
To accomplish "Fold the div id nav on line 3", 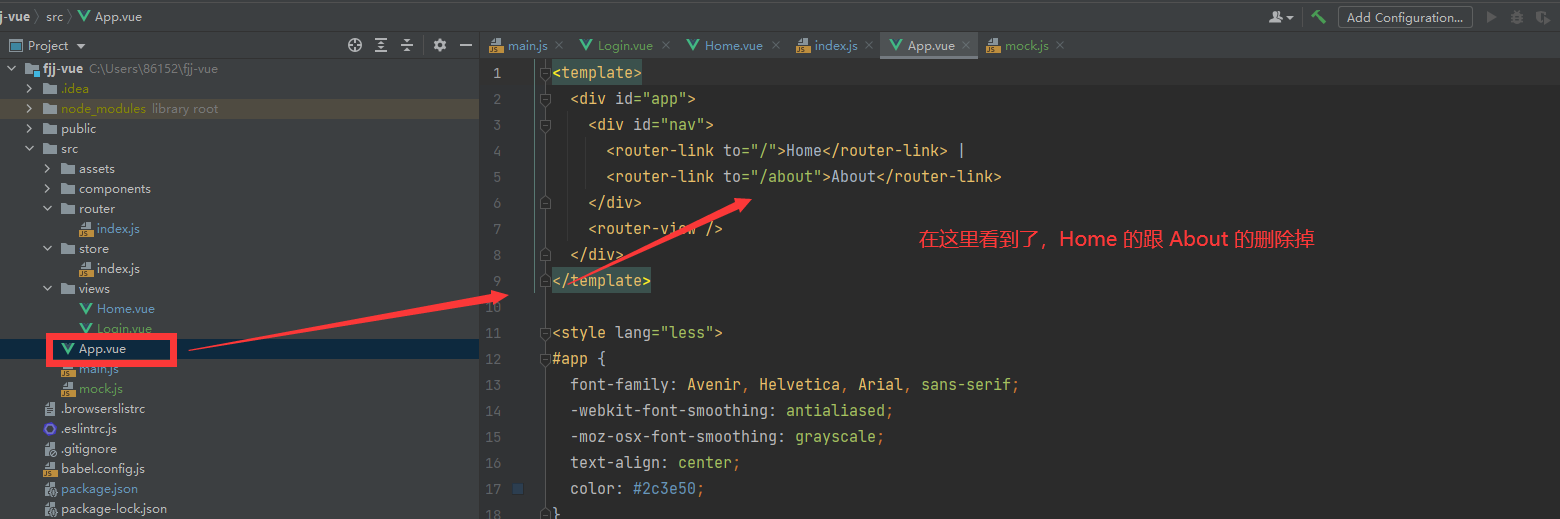I will (545, 125).
